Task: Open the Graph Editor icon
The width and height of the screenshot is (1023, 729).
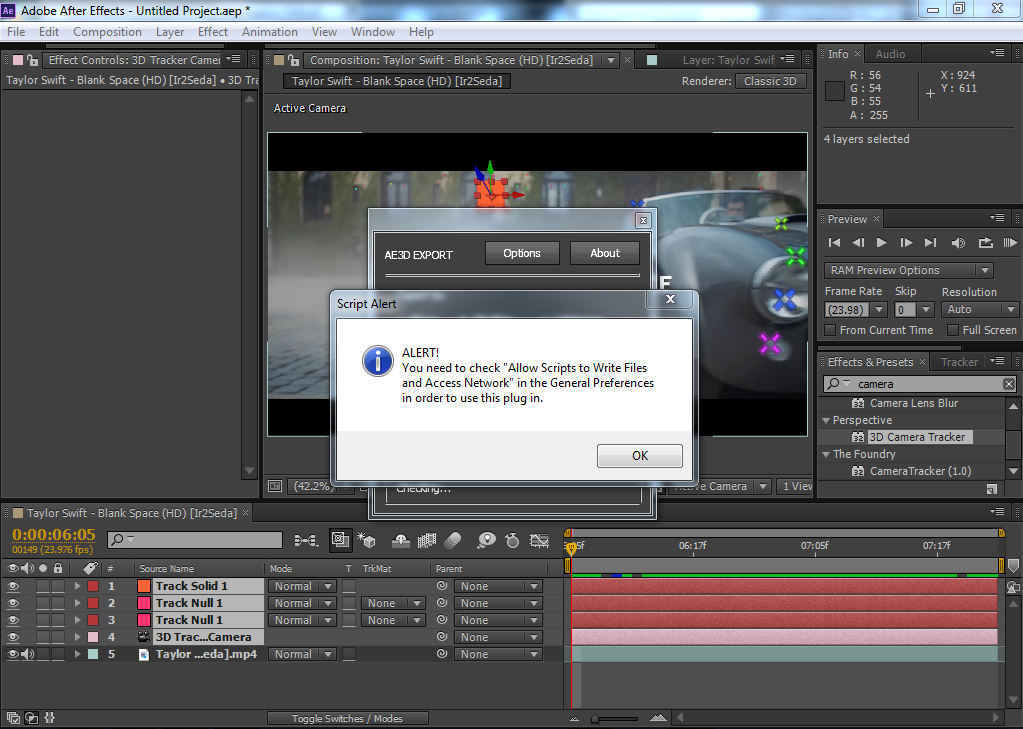Action: pyautogui.click(x=539, y=540)
